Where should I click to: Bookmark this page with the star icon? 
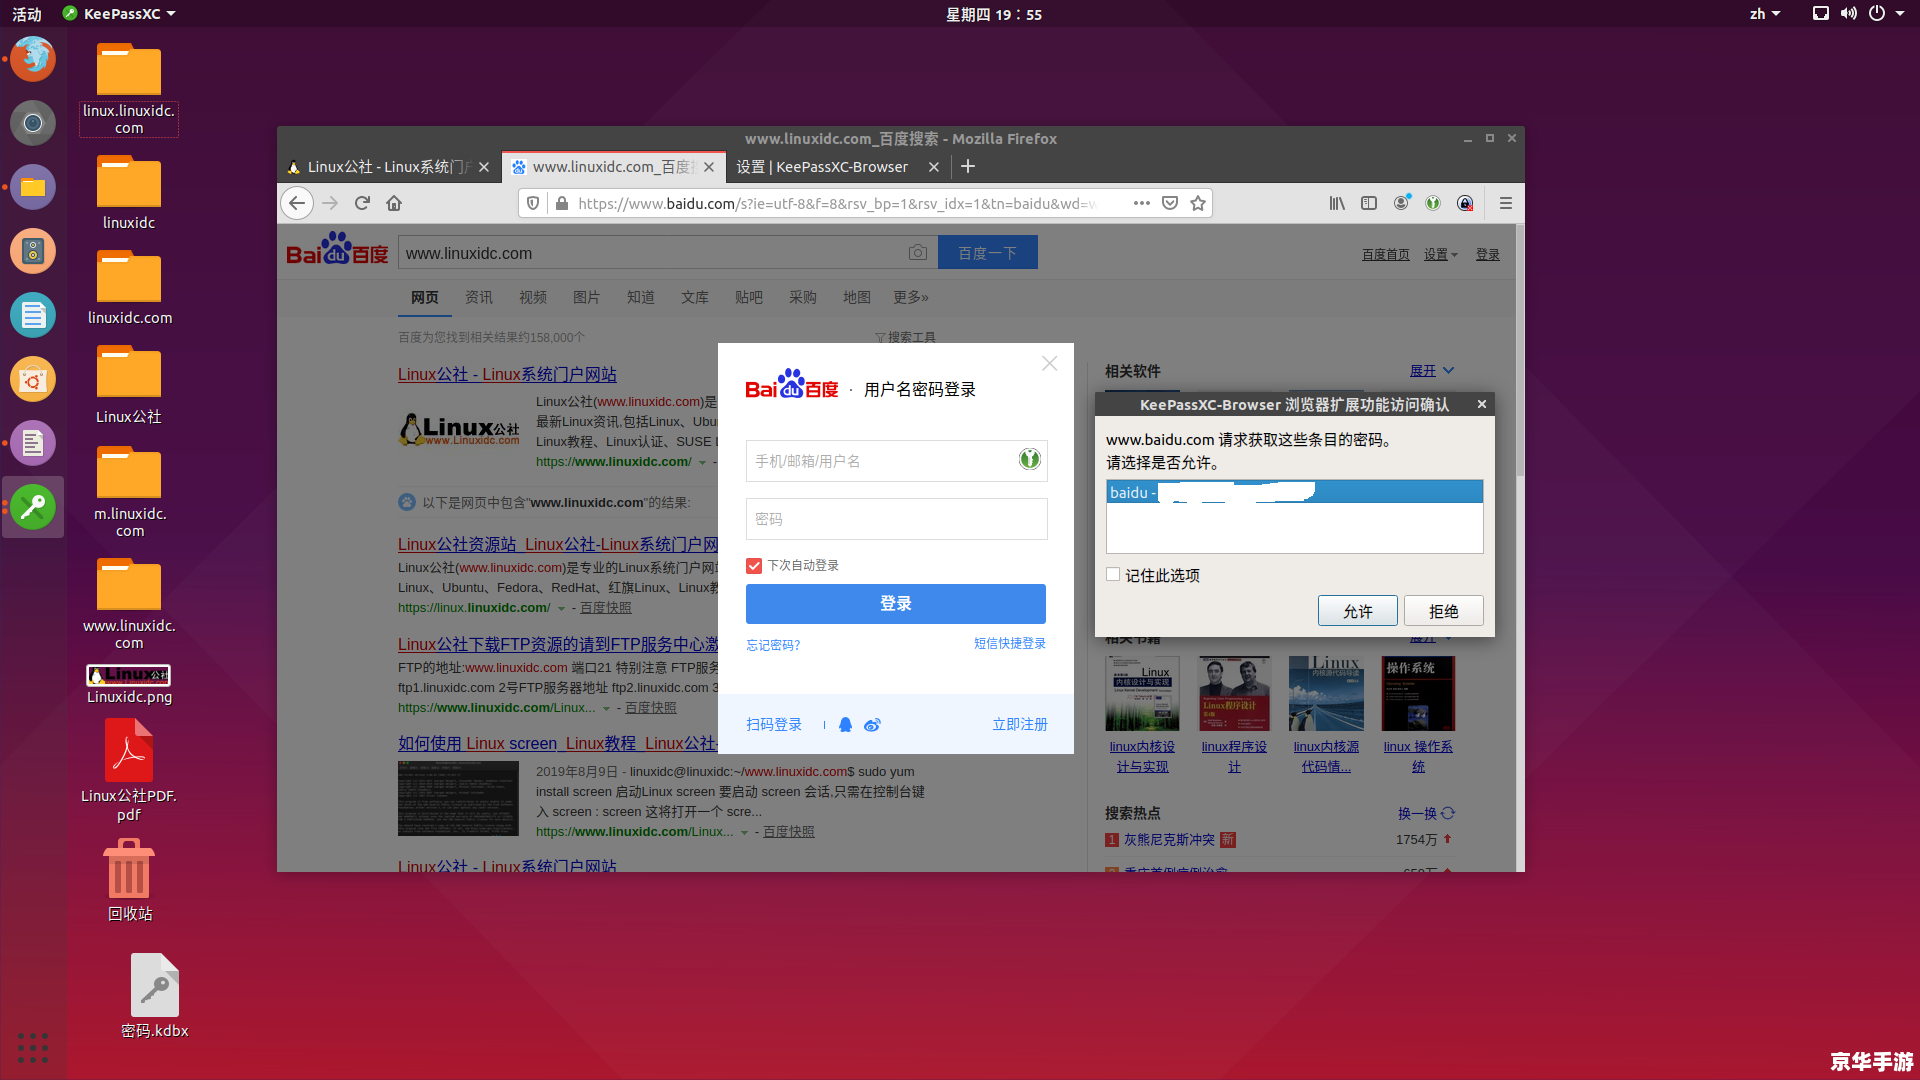(x=1198, y=203)
